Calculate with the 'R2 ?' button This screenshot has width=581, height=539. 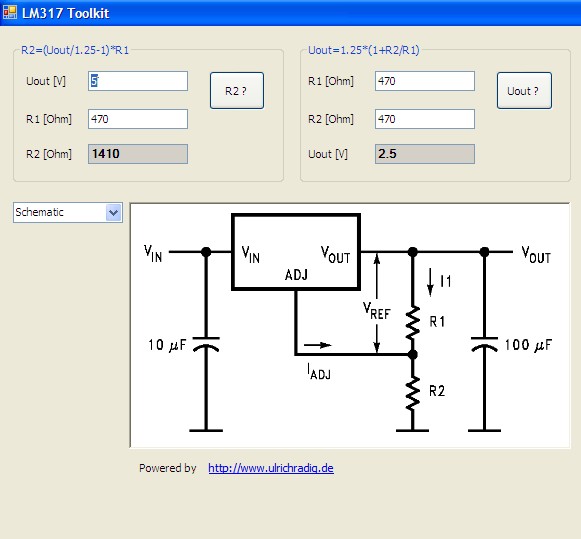tap(237, 90)
